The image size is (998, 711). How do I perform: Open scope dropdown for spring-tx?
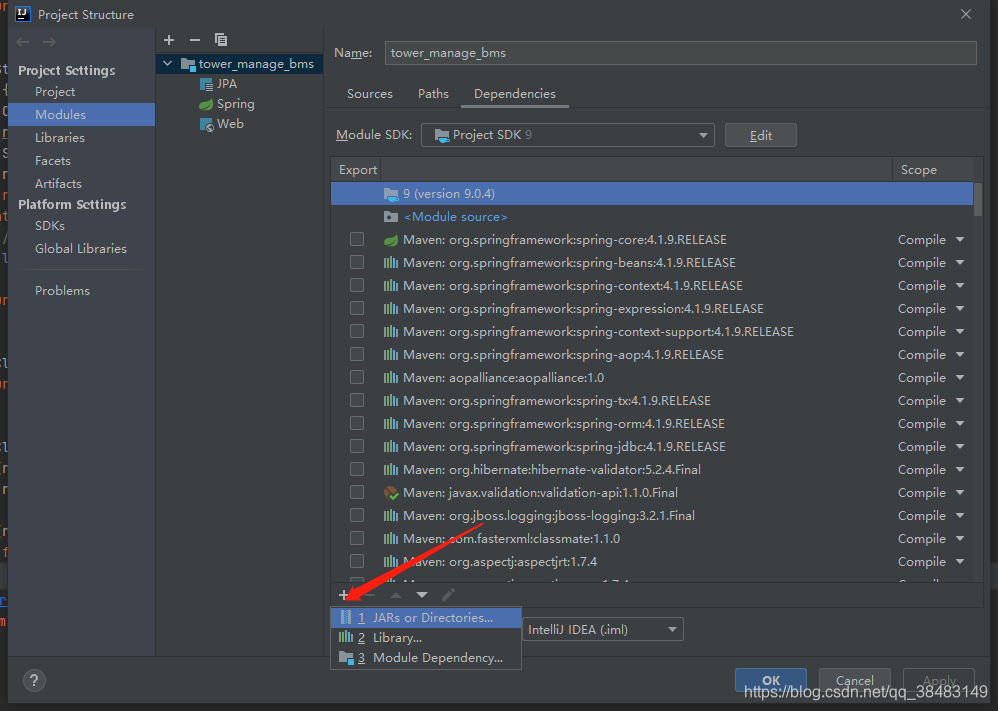[x=960, y=400]
